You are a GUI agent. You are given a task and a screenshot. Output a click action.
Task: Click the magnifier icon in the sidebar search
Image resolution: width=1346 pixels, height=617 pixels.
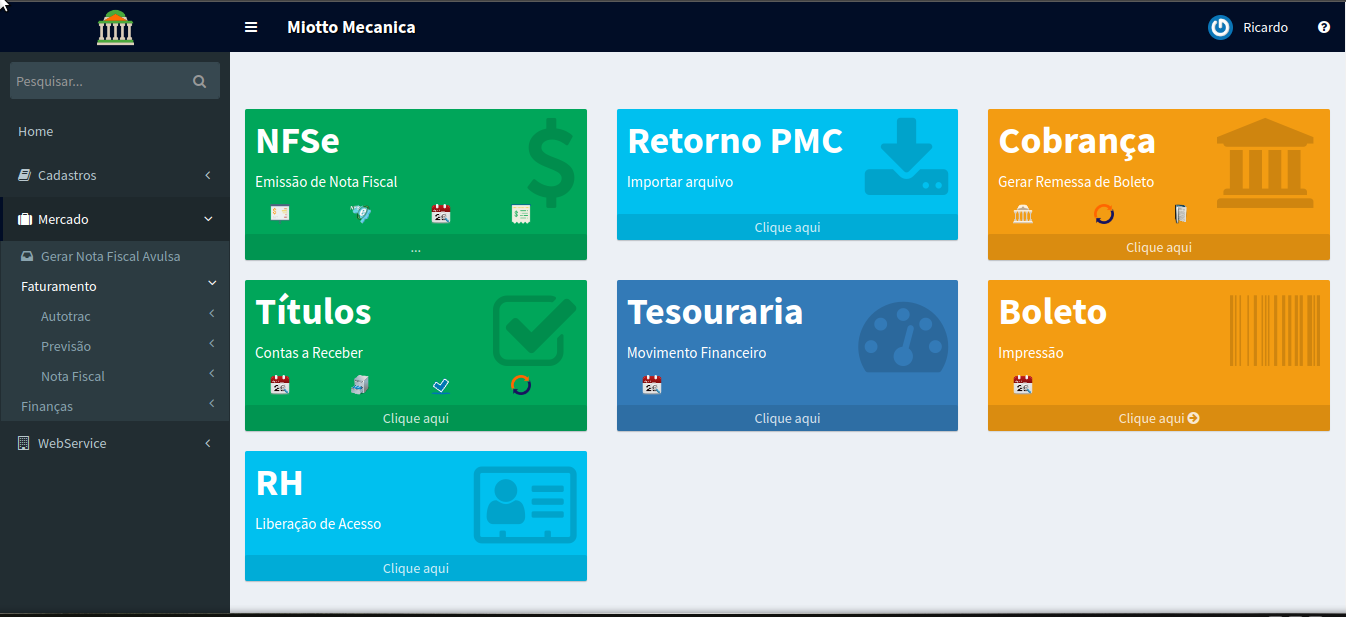(x=200, y=82)
